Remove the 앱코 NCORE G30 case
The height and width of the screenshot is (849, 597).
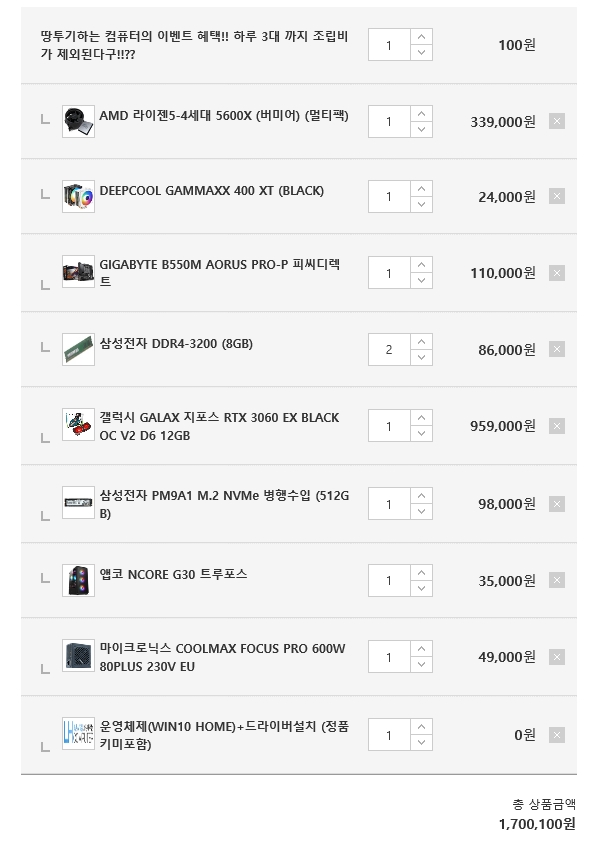click(557, 580)
